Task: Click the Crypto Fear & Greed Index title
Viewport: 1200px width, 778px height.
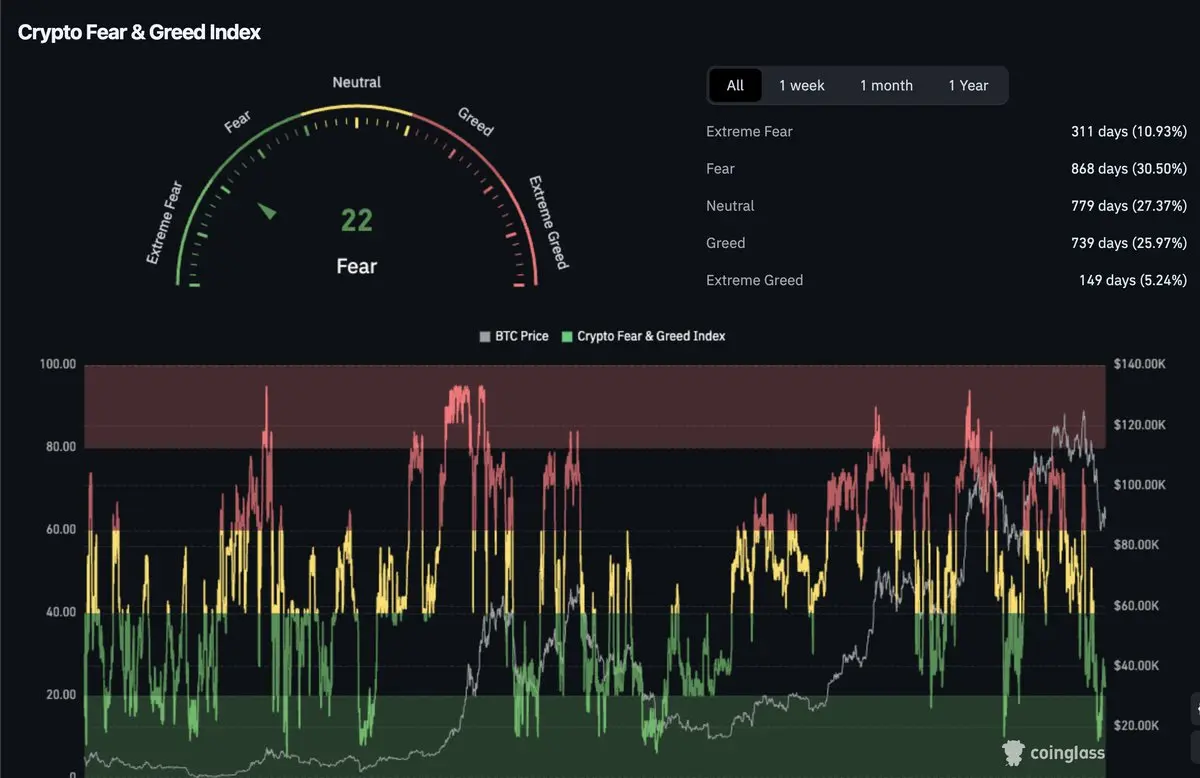Action: point(139,32)
